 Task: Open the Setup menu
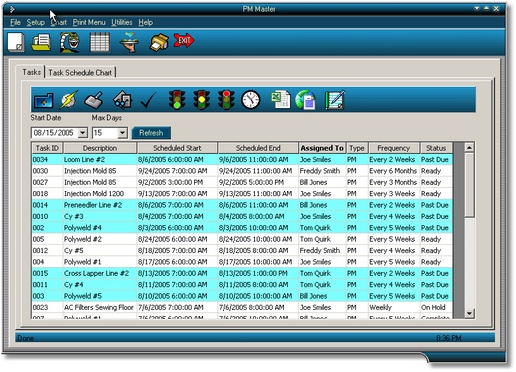[x=36, y=22]
